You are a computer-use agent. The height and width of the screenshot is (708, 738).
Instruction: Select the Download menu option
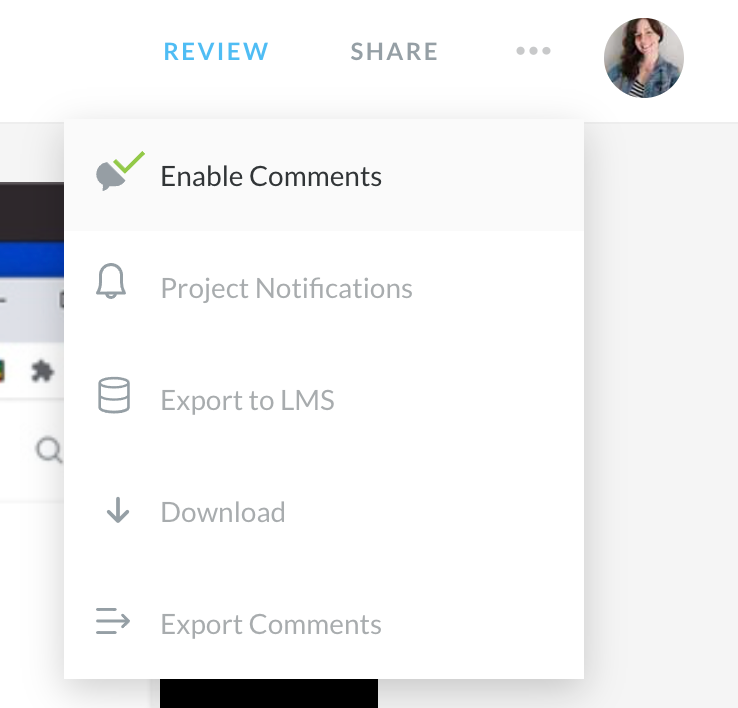223,513
